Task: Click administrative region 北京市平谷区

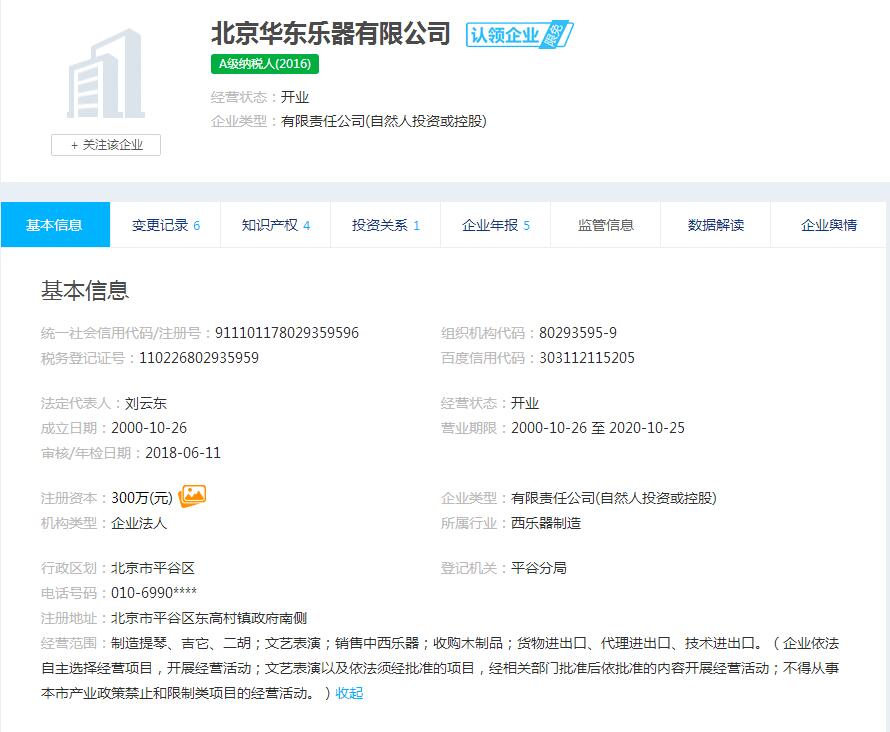Action: [153, 568]
